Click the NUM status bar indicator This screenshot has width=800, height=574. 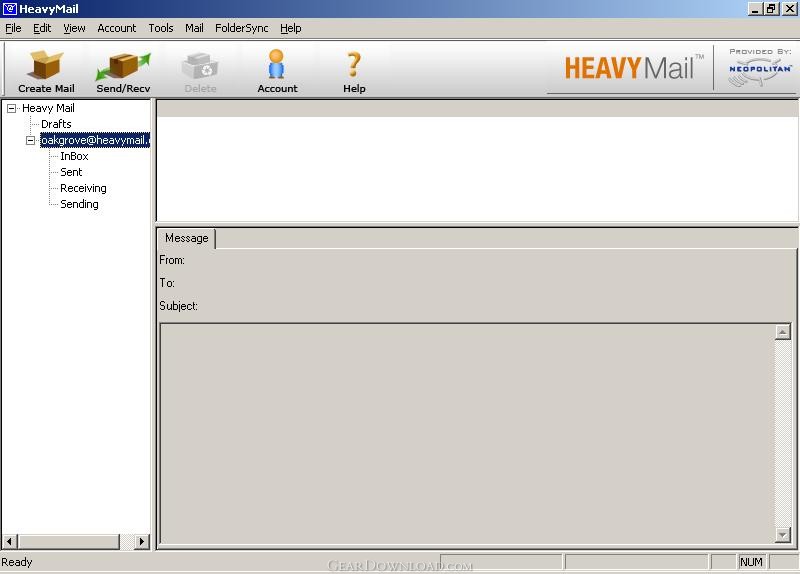point(752,562)
